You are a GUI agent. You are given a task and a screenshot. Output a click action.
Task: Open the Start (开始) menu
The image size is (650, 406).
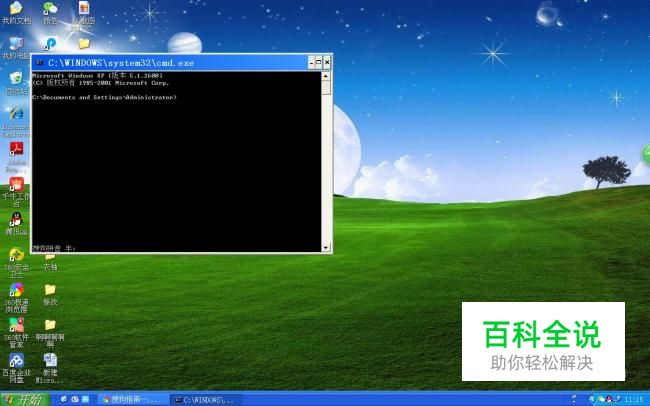(25, 399)
